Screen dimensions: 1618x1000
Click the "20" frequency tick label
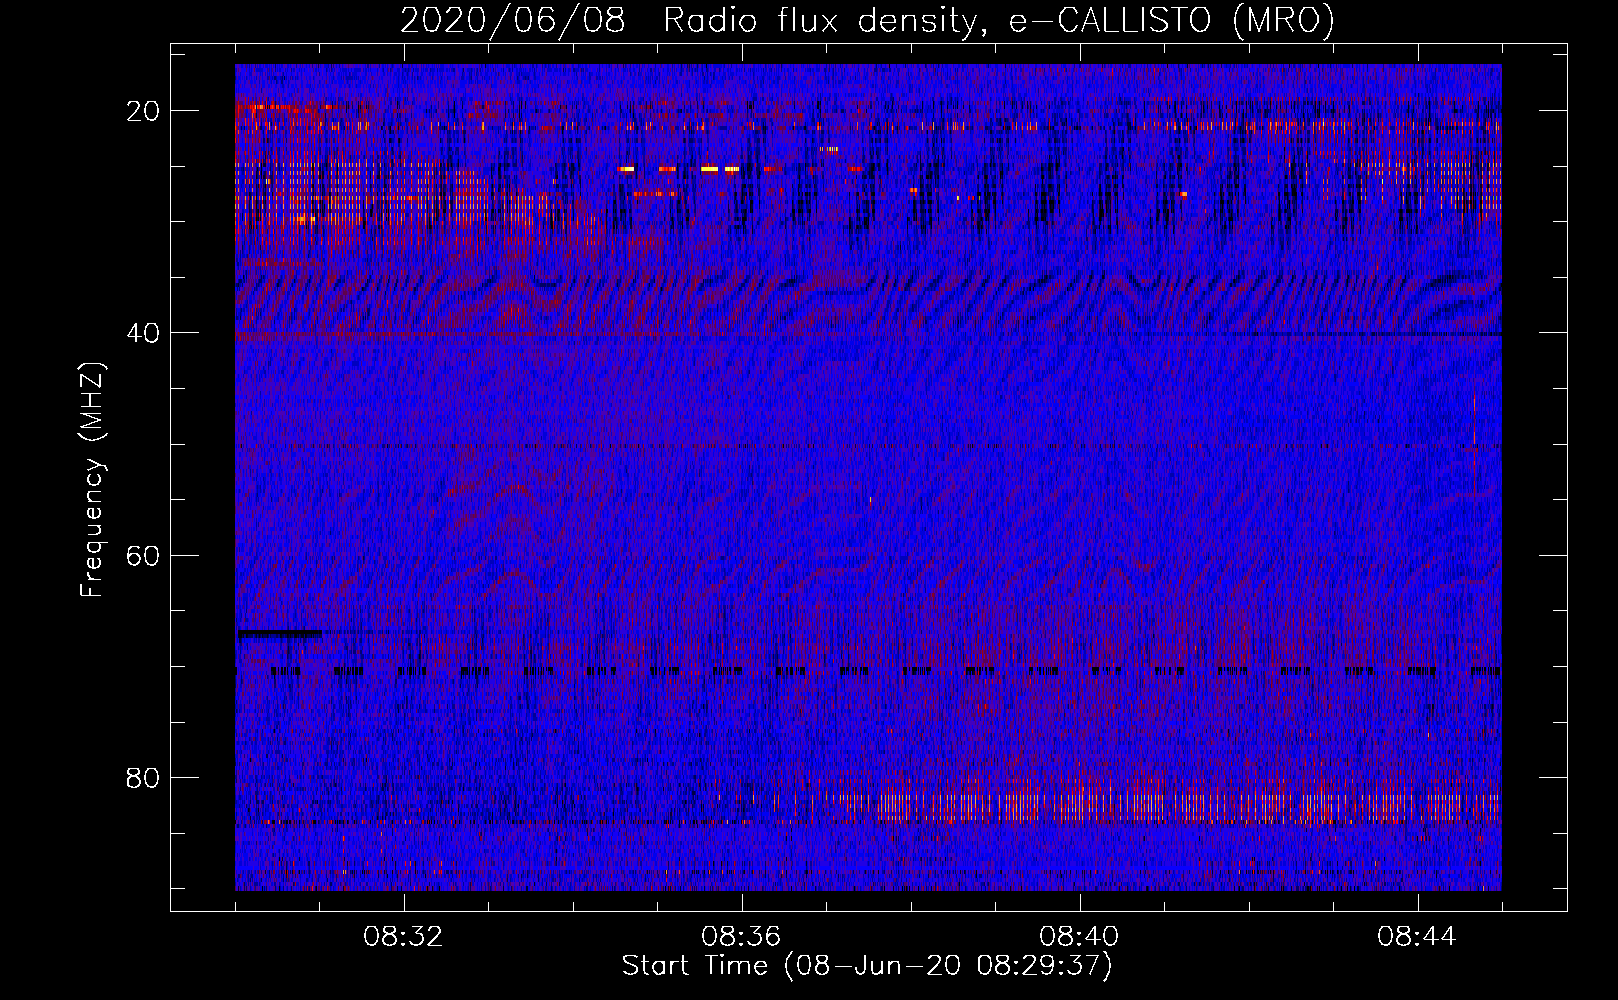pos(144,111)
